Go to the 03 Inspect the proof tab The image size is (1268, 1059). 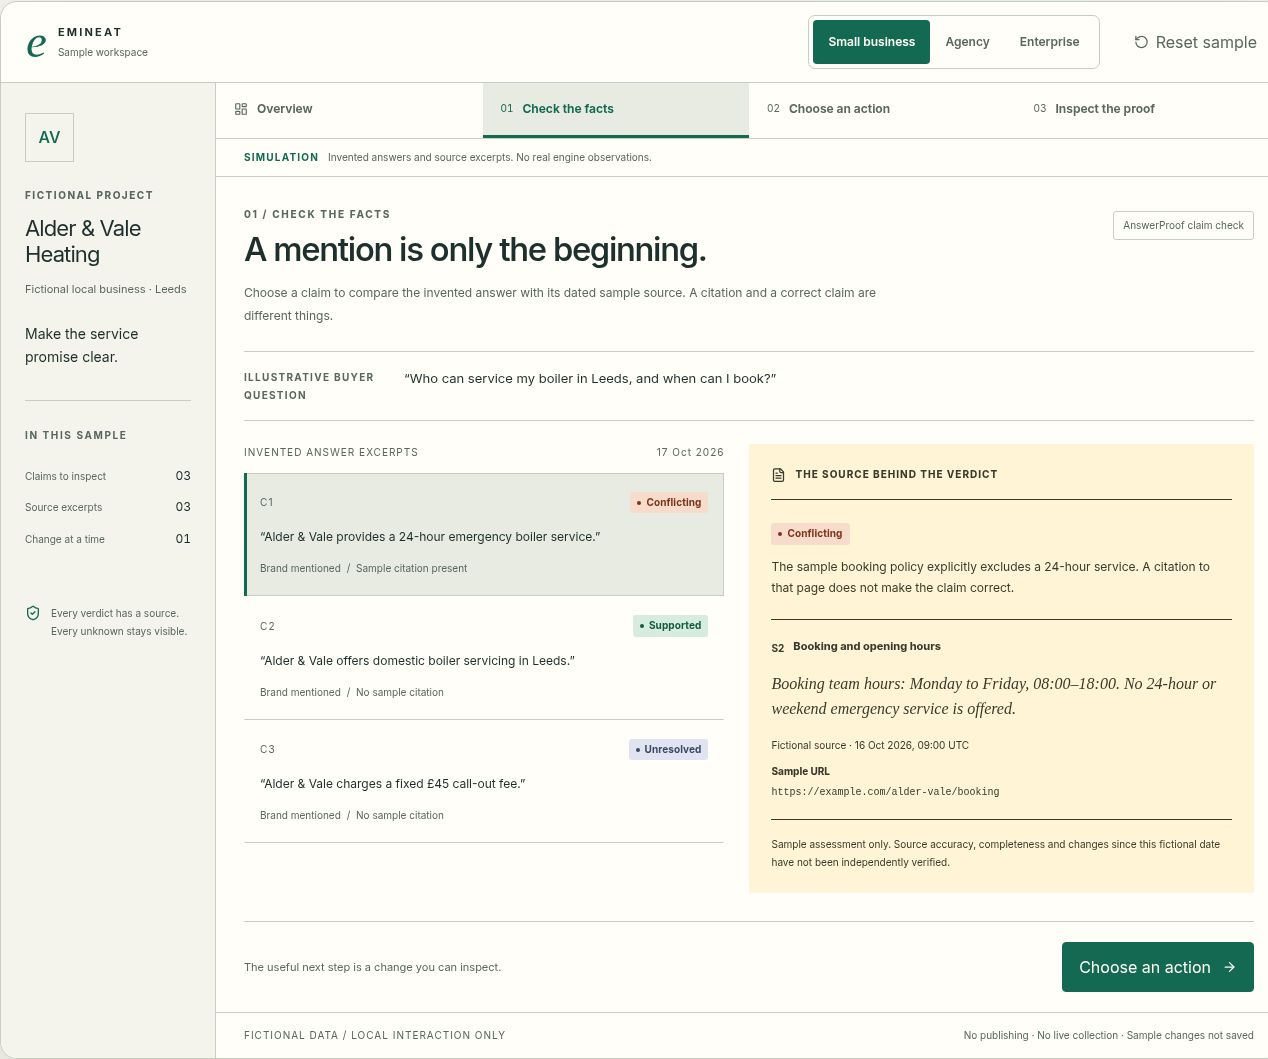click(1141, 109)
